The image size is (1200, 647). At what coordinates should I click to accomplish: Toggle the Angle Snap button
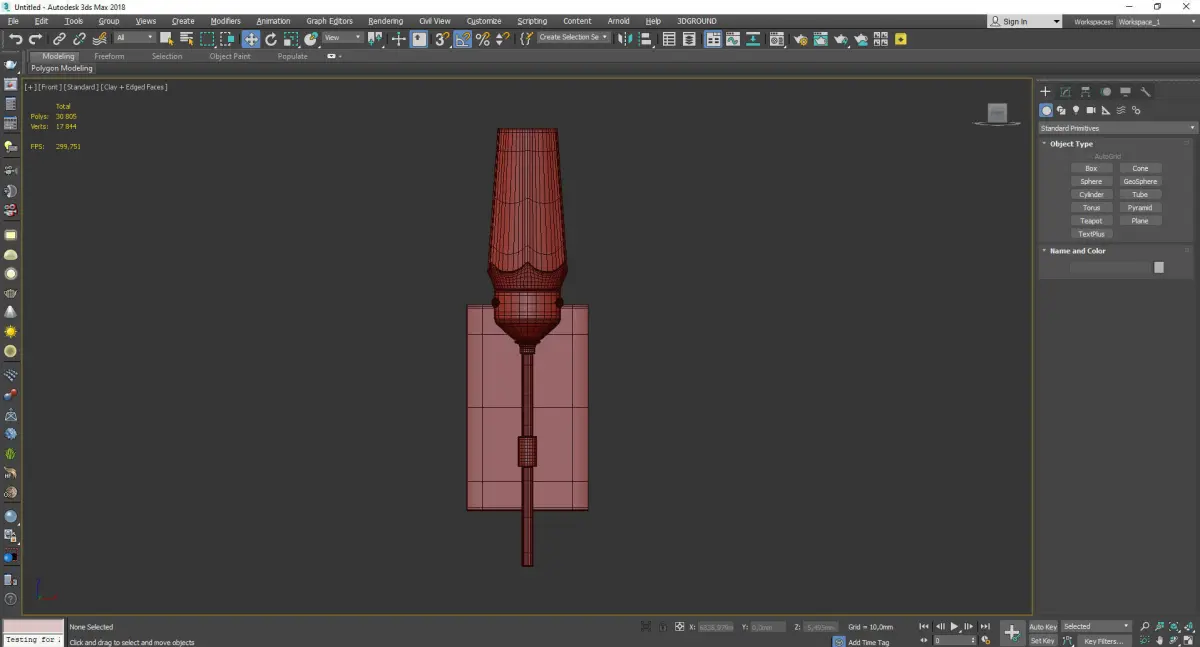pyautogui.click(x=463, y=39)
